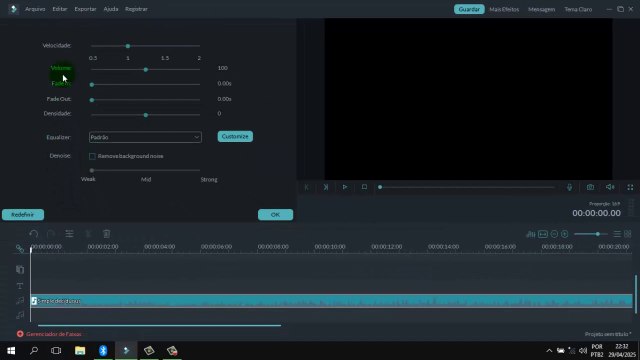Switch to Tema Claro
The width and height of the screenshot is (640, 360).
[578, 9]
